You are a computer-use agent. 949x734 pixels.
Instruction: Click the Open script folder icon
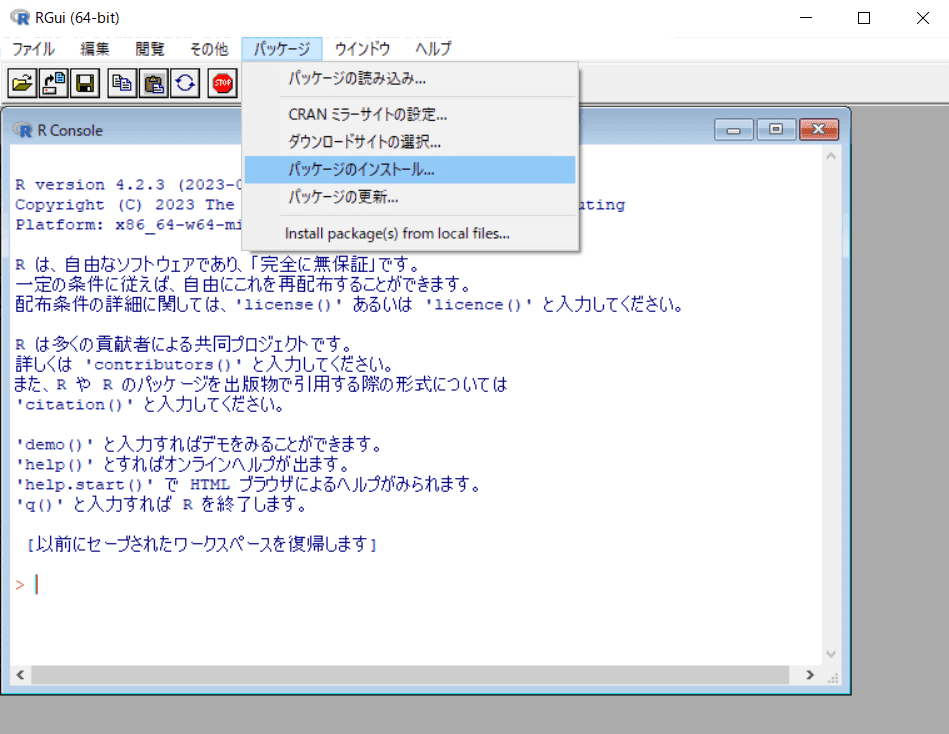pos(22,84)
